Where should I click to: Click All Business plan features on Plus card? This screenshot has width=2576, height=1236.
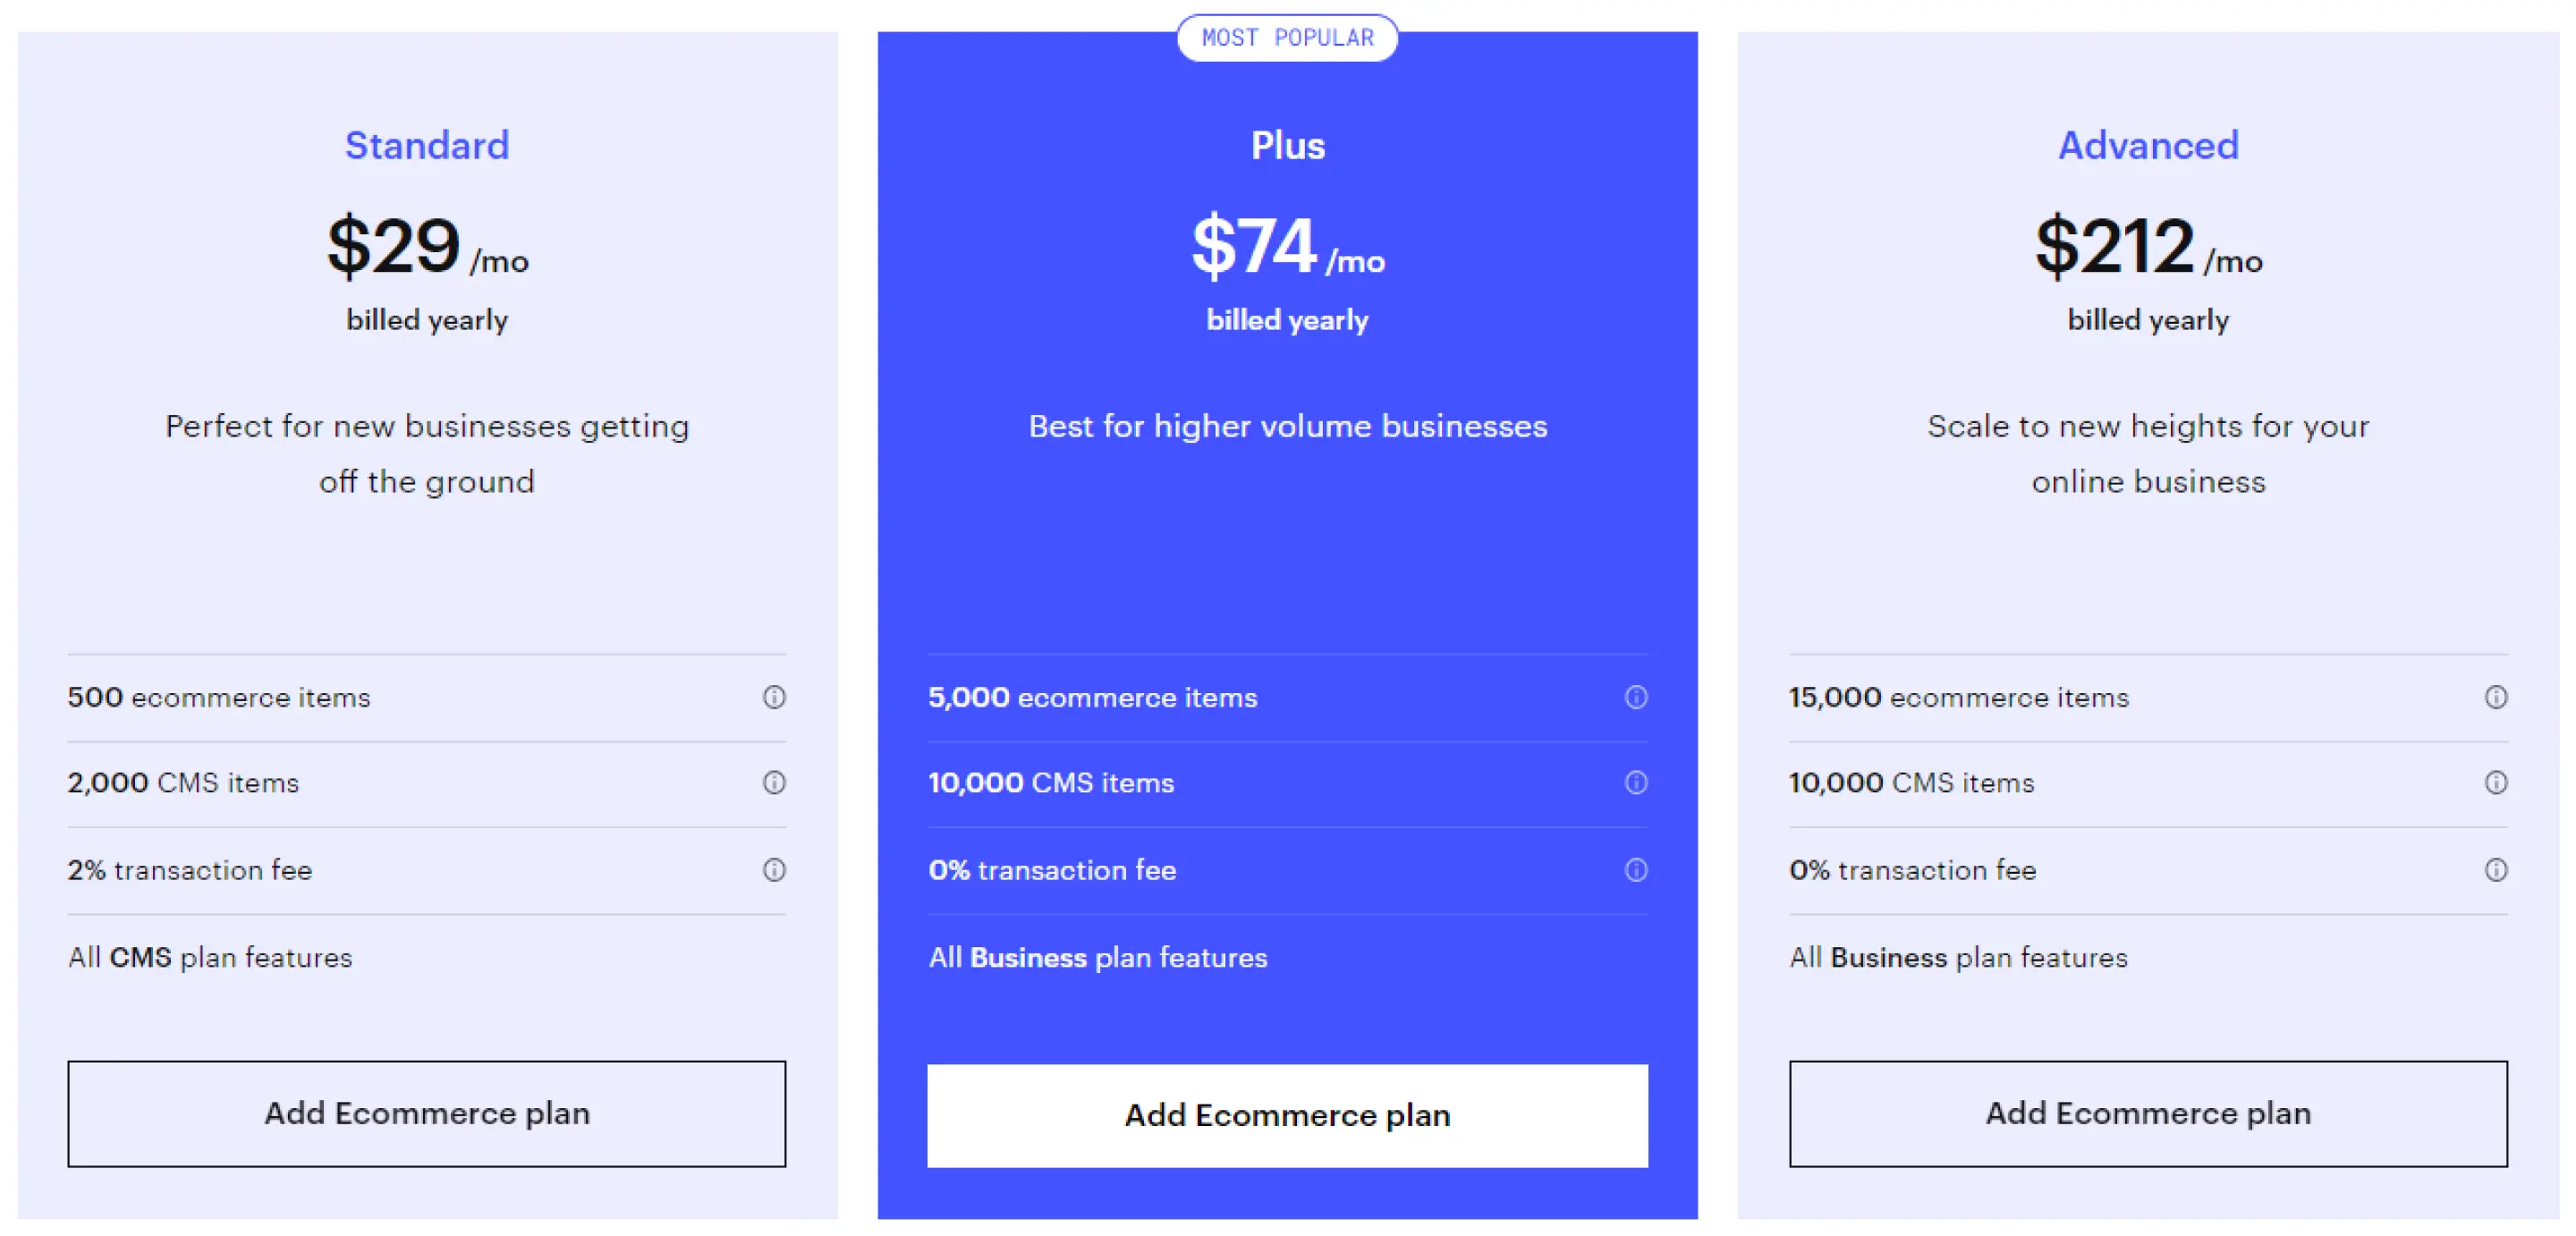point(1098,958)
